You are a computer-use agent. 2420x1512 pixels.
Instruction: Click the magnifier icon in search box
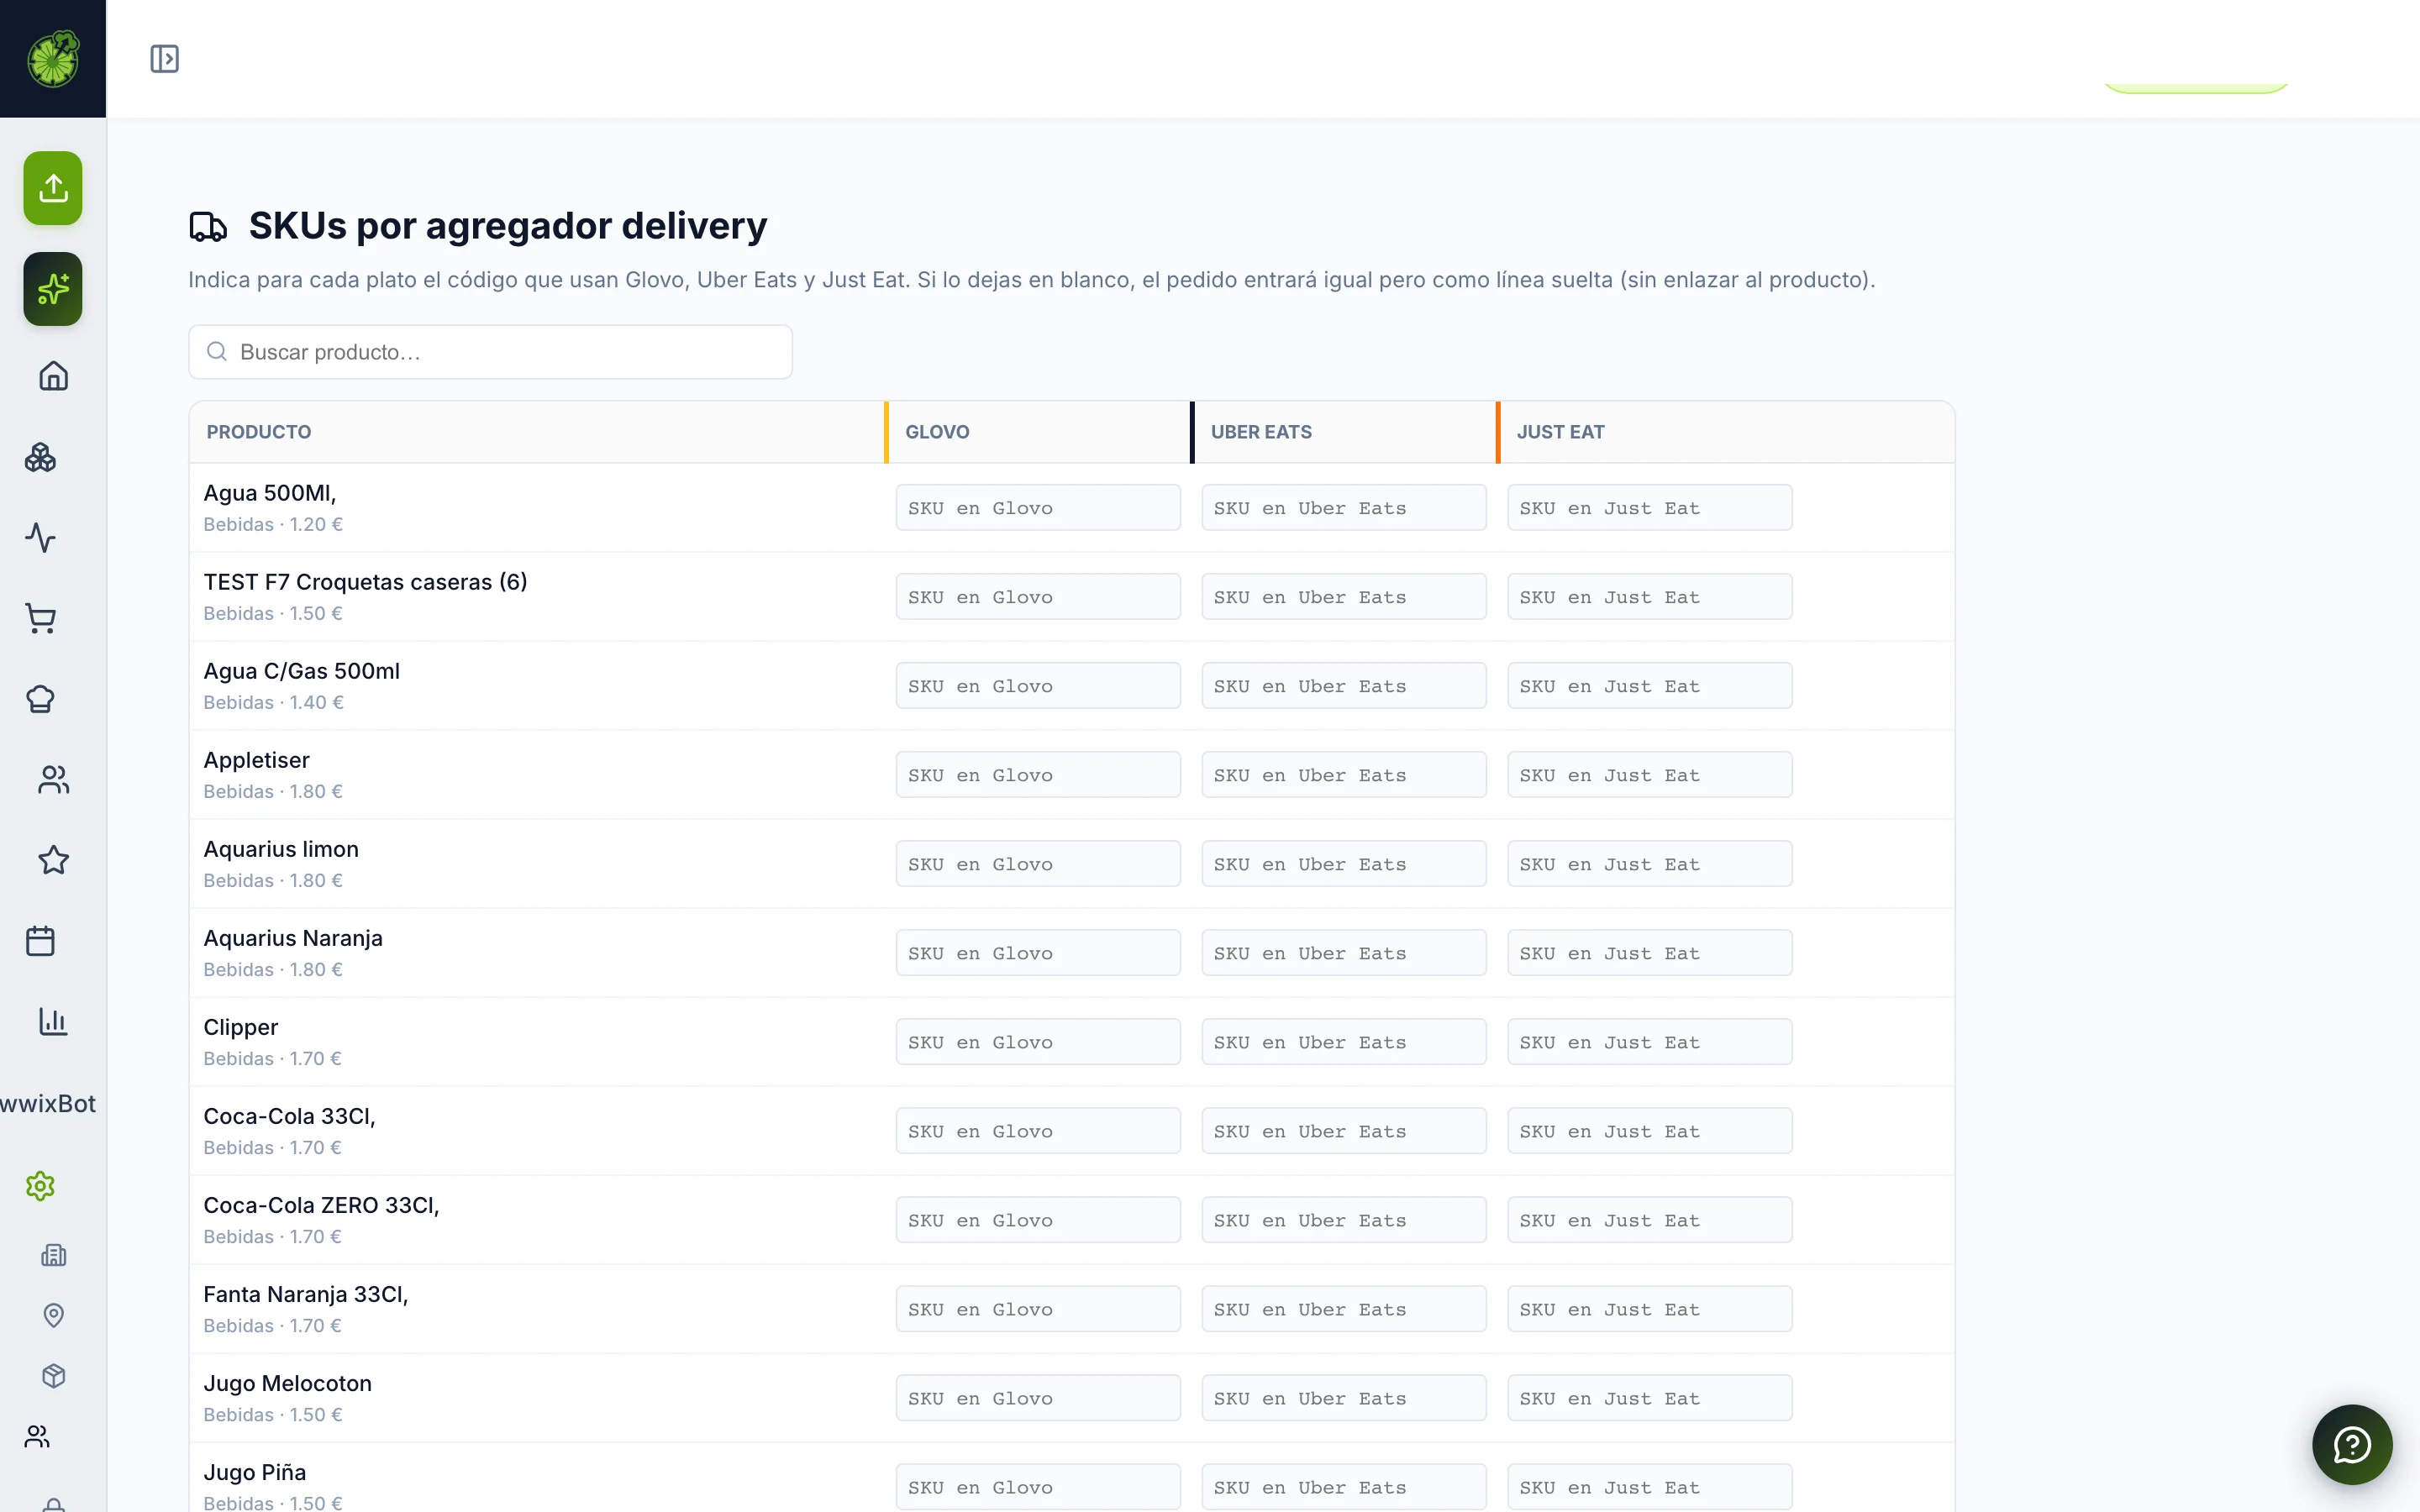click(216, 352)
